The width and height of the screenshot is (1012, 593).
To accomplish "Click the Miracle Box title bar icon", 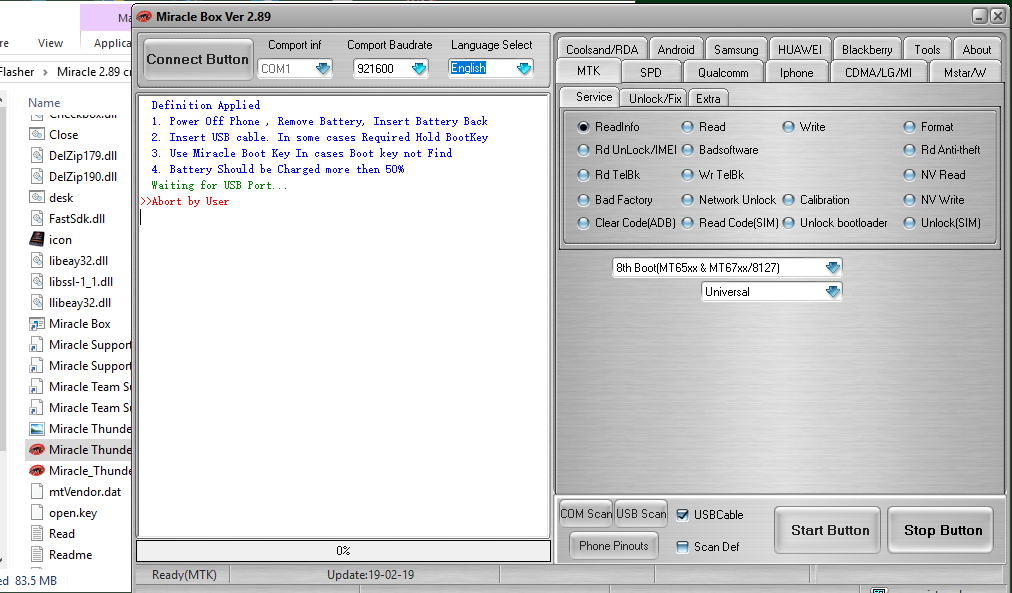I will point(143,17).
